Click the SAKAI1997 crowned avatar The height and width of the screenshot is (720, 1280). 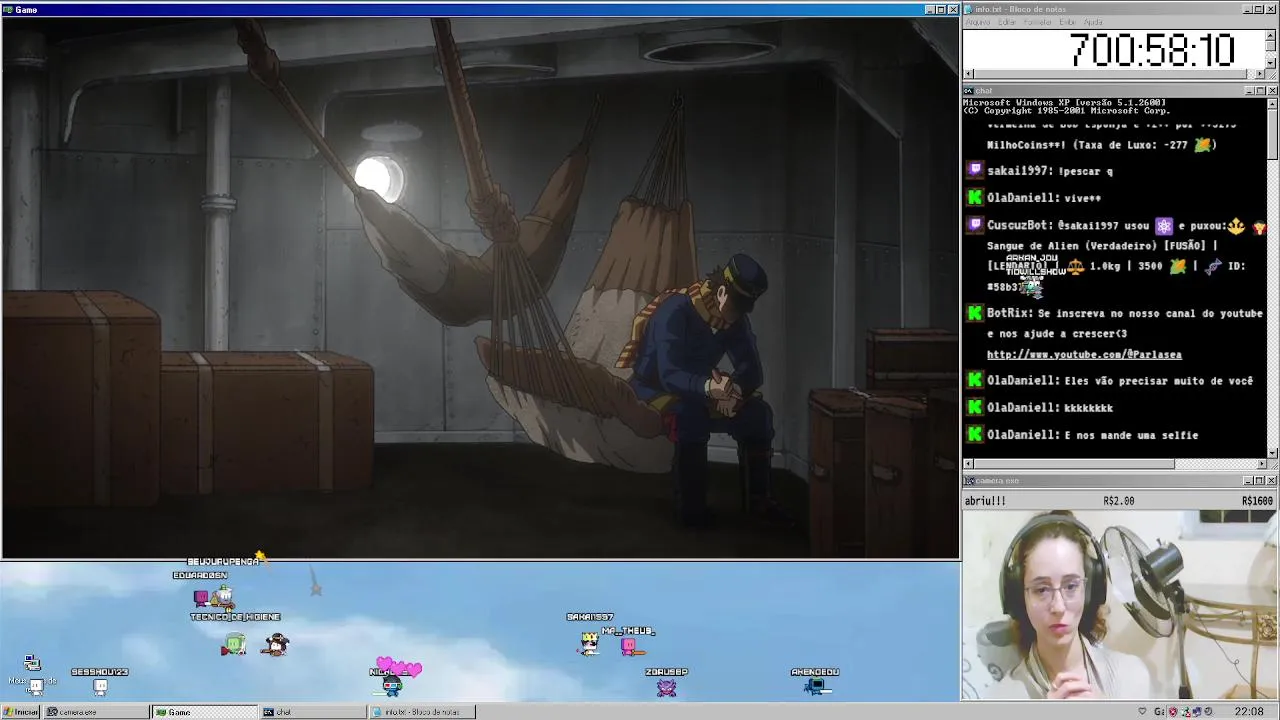point(589,642)
